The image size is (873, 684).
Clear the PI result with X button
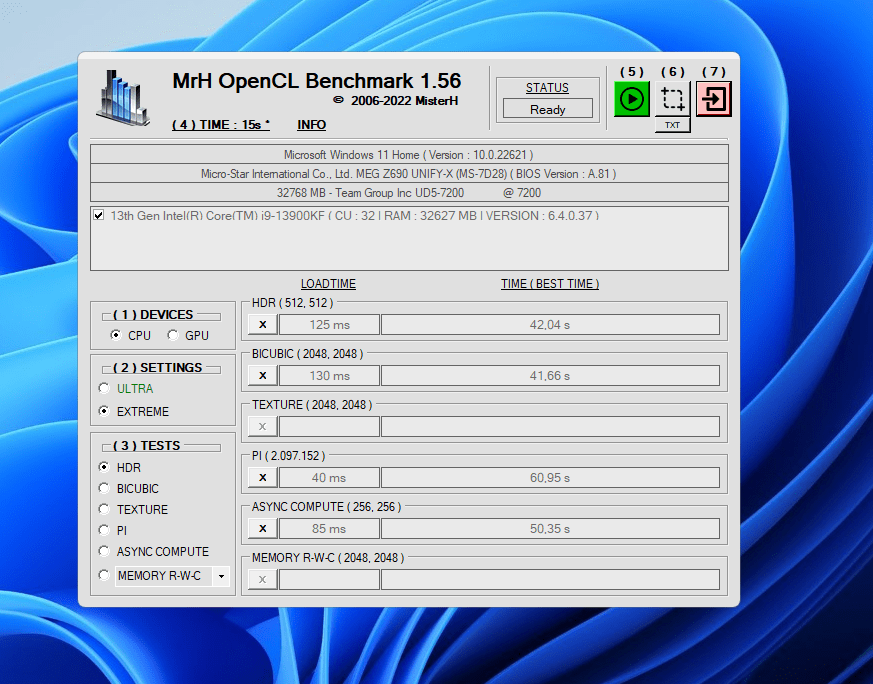[x=263, y=478]
